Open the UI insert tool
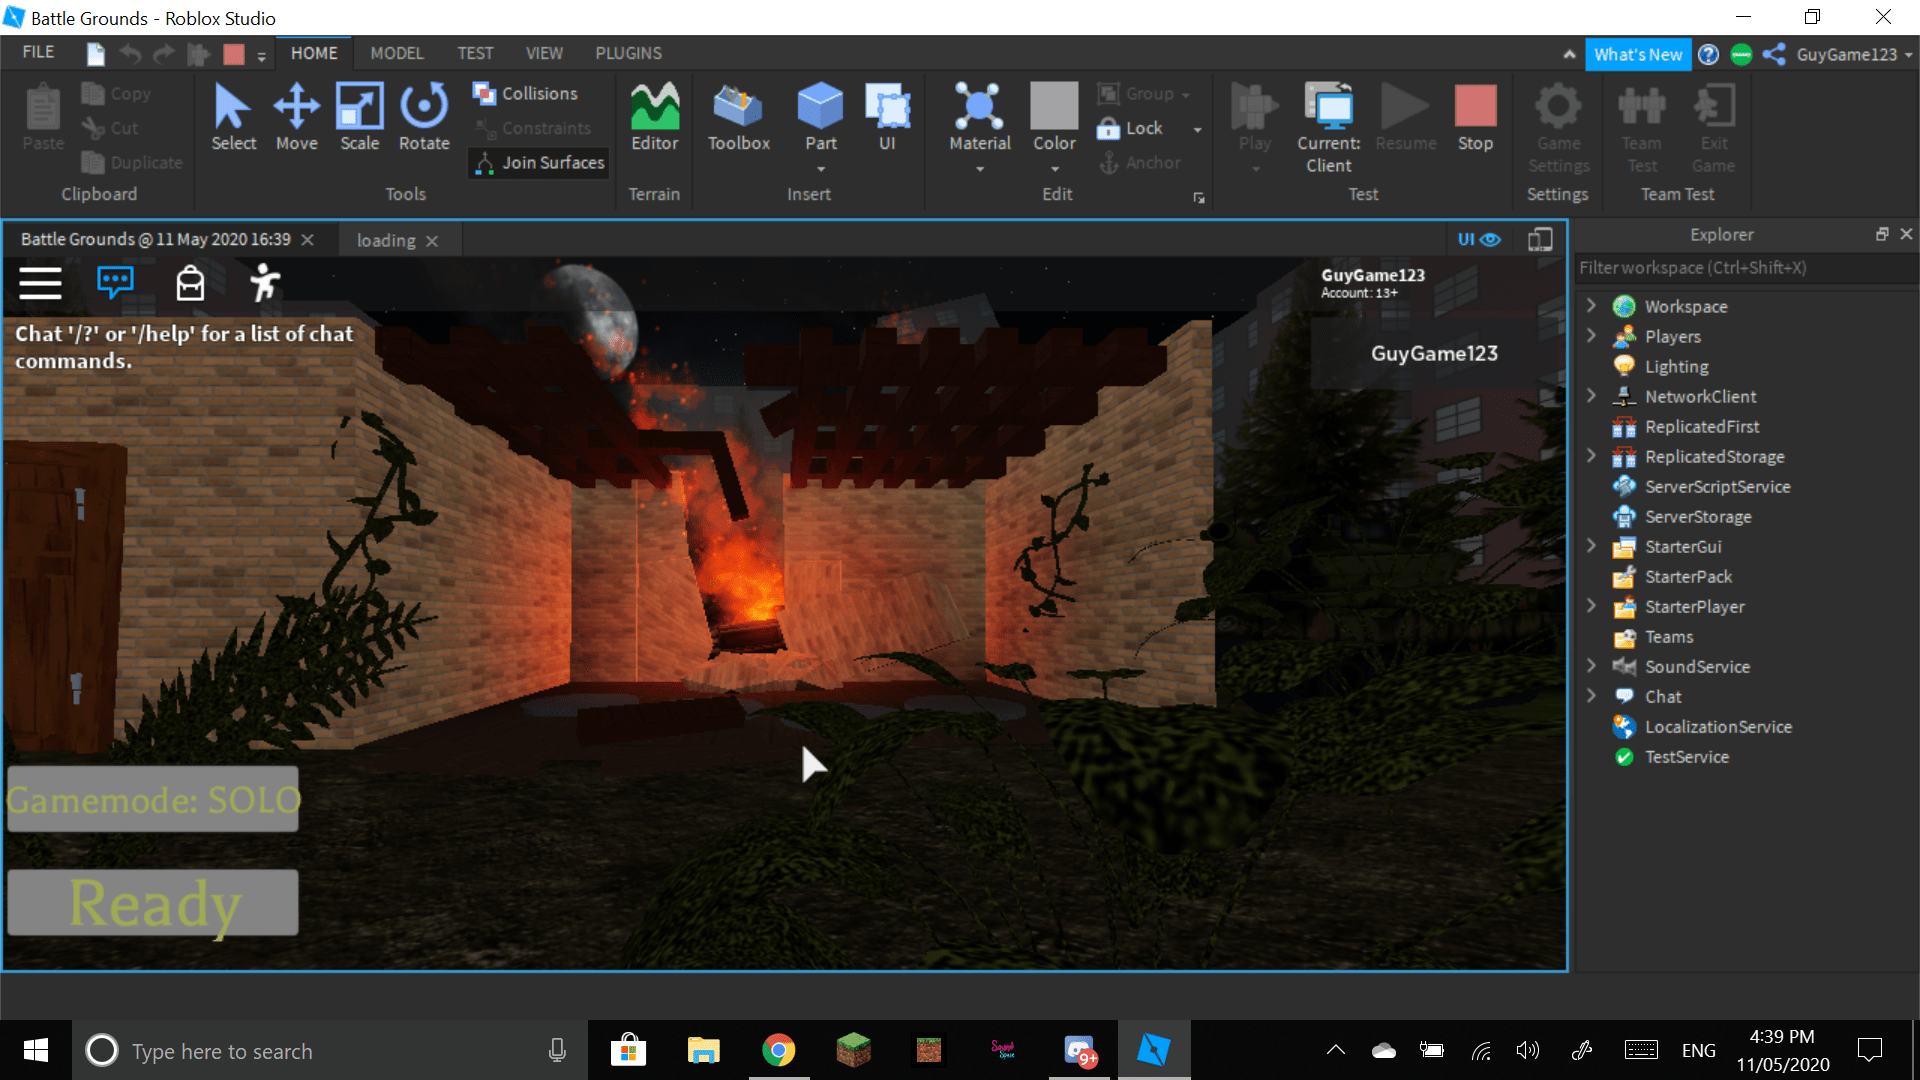 pos(887,118)
